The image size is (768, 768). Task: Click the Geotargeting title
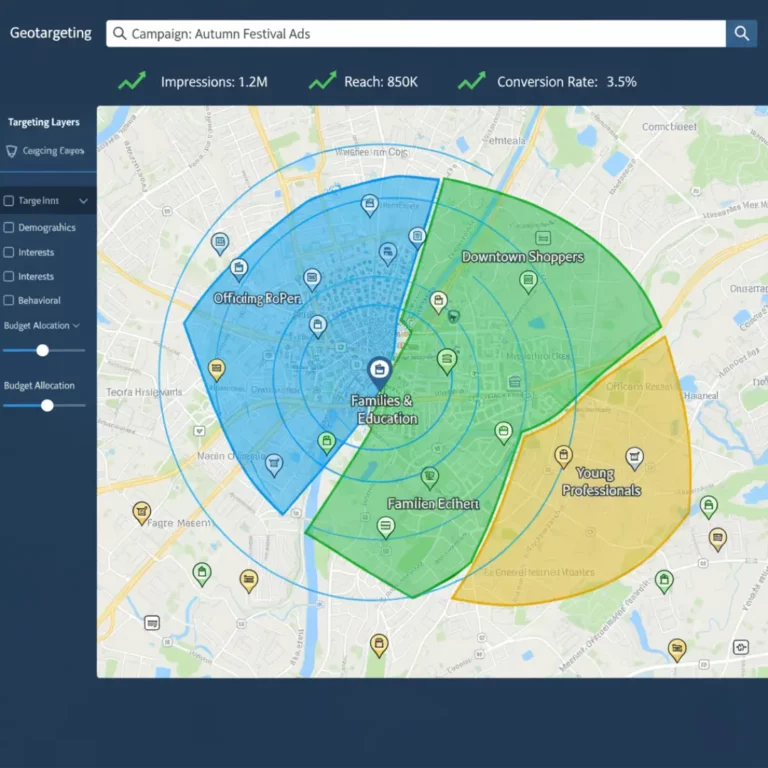click(x=50, y=33)
